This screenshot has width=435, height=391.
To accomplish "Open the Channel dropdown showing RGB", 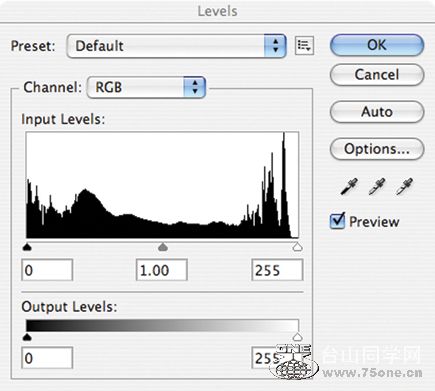I will tap(146, 87).
